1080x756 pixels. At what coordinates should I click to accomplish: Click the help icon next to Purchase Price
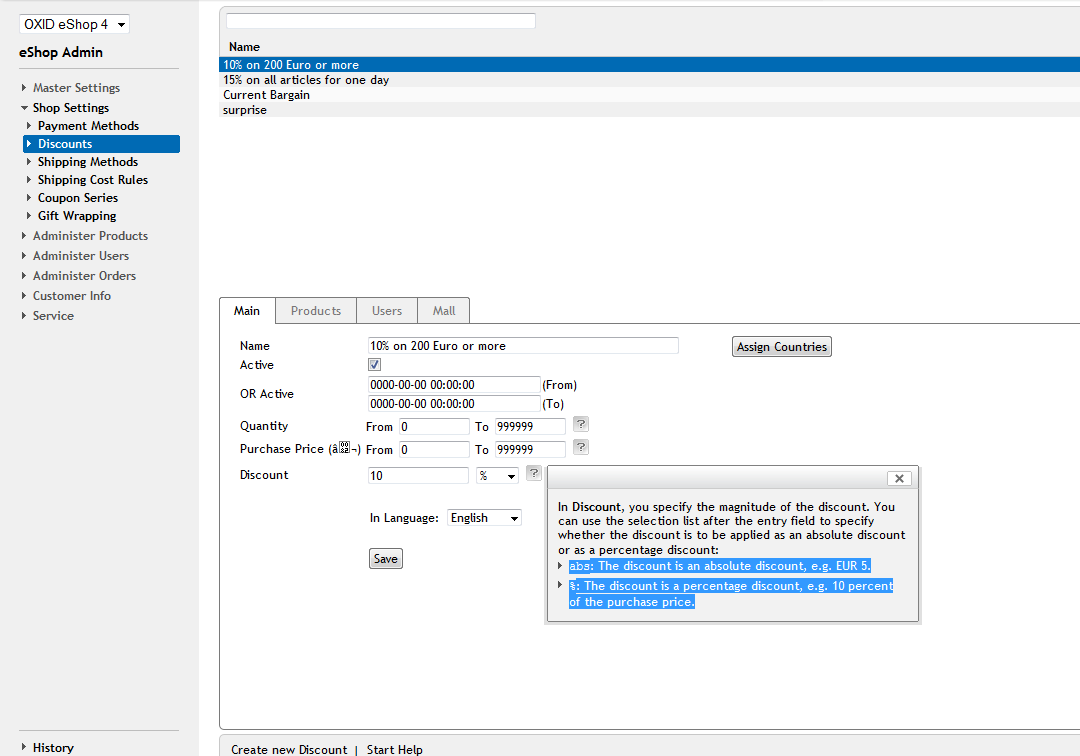click(x=580, y=448)
